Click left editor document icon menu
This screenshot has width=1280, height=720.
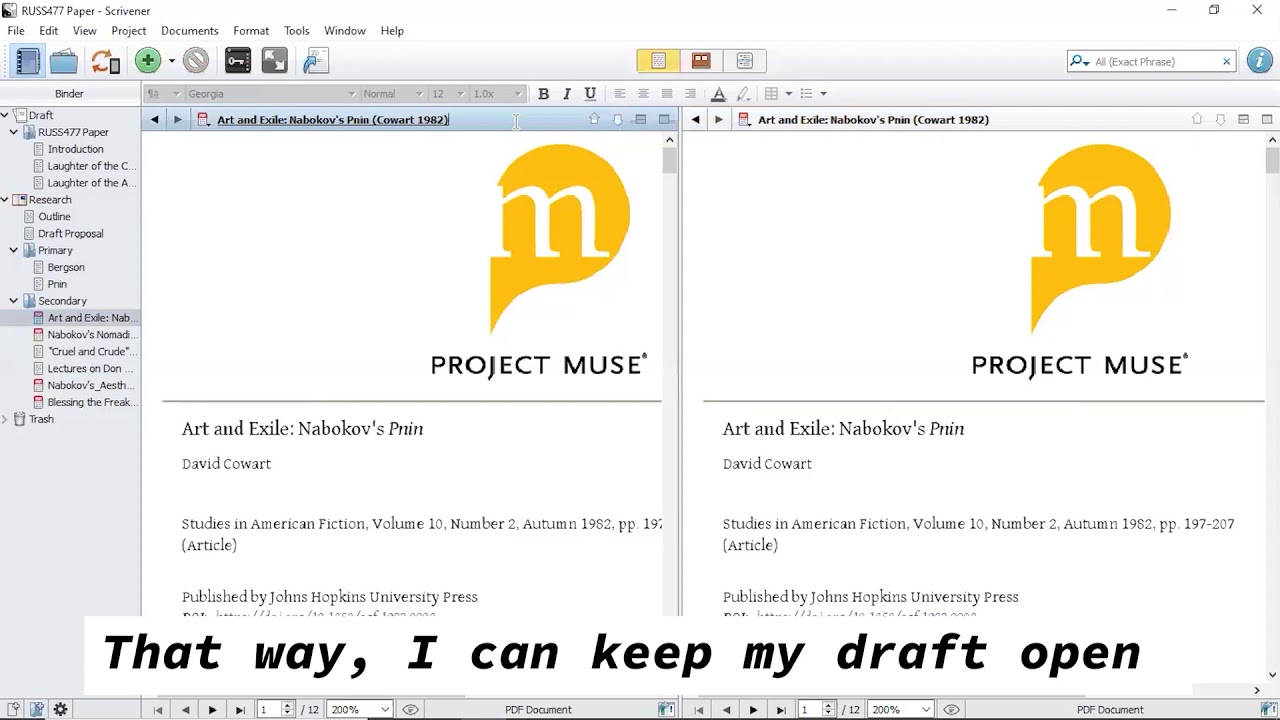203,120
